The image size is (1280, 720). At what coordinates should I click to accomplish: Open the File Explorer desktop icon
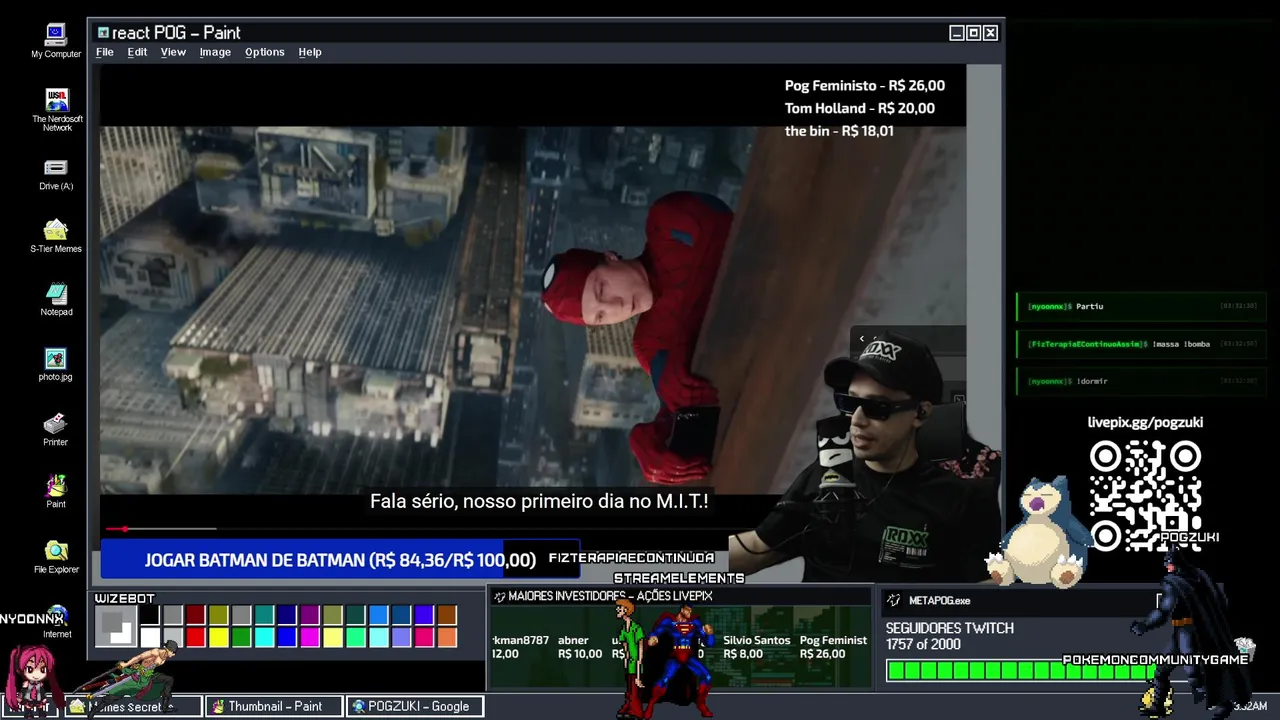coord(56,557)
